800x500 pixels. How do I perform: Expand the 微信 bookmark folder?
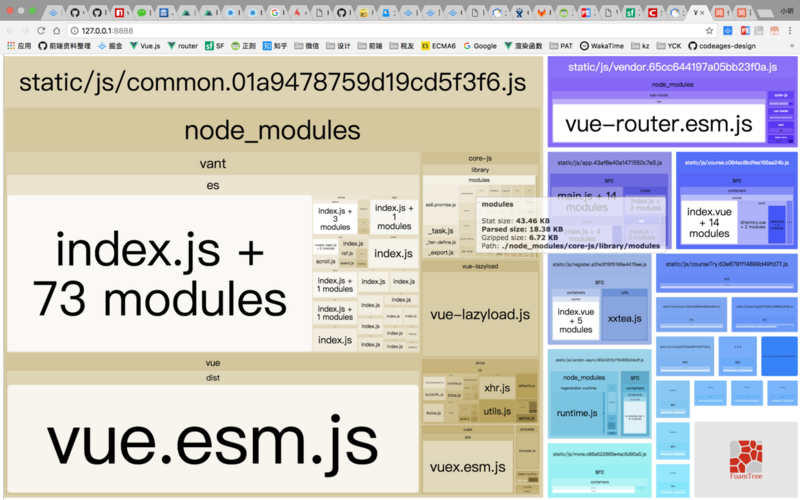pyautogui.click(x=307, y=46)
